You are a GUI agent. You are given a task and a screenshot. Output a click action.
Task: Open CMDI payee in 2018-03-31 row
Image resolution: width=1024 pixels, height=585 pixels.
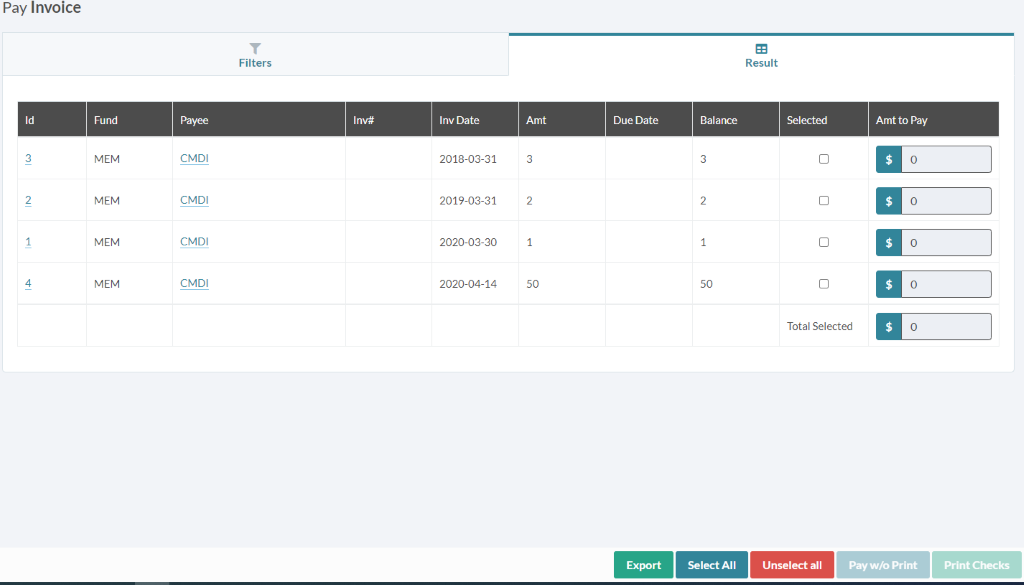[195, 158]
